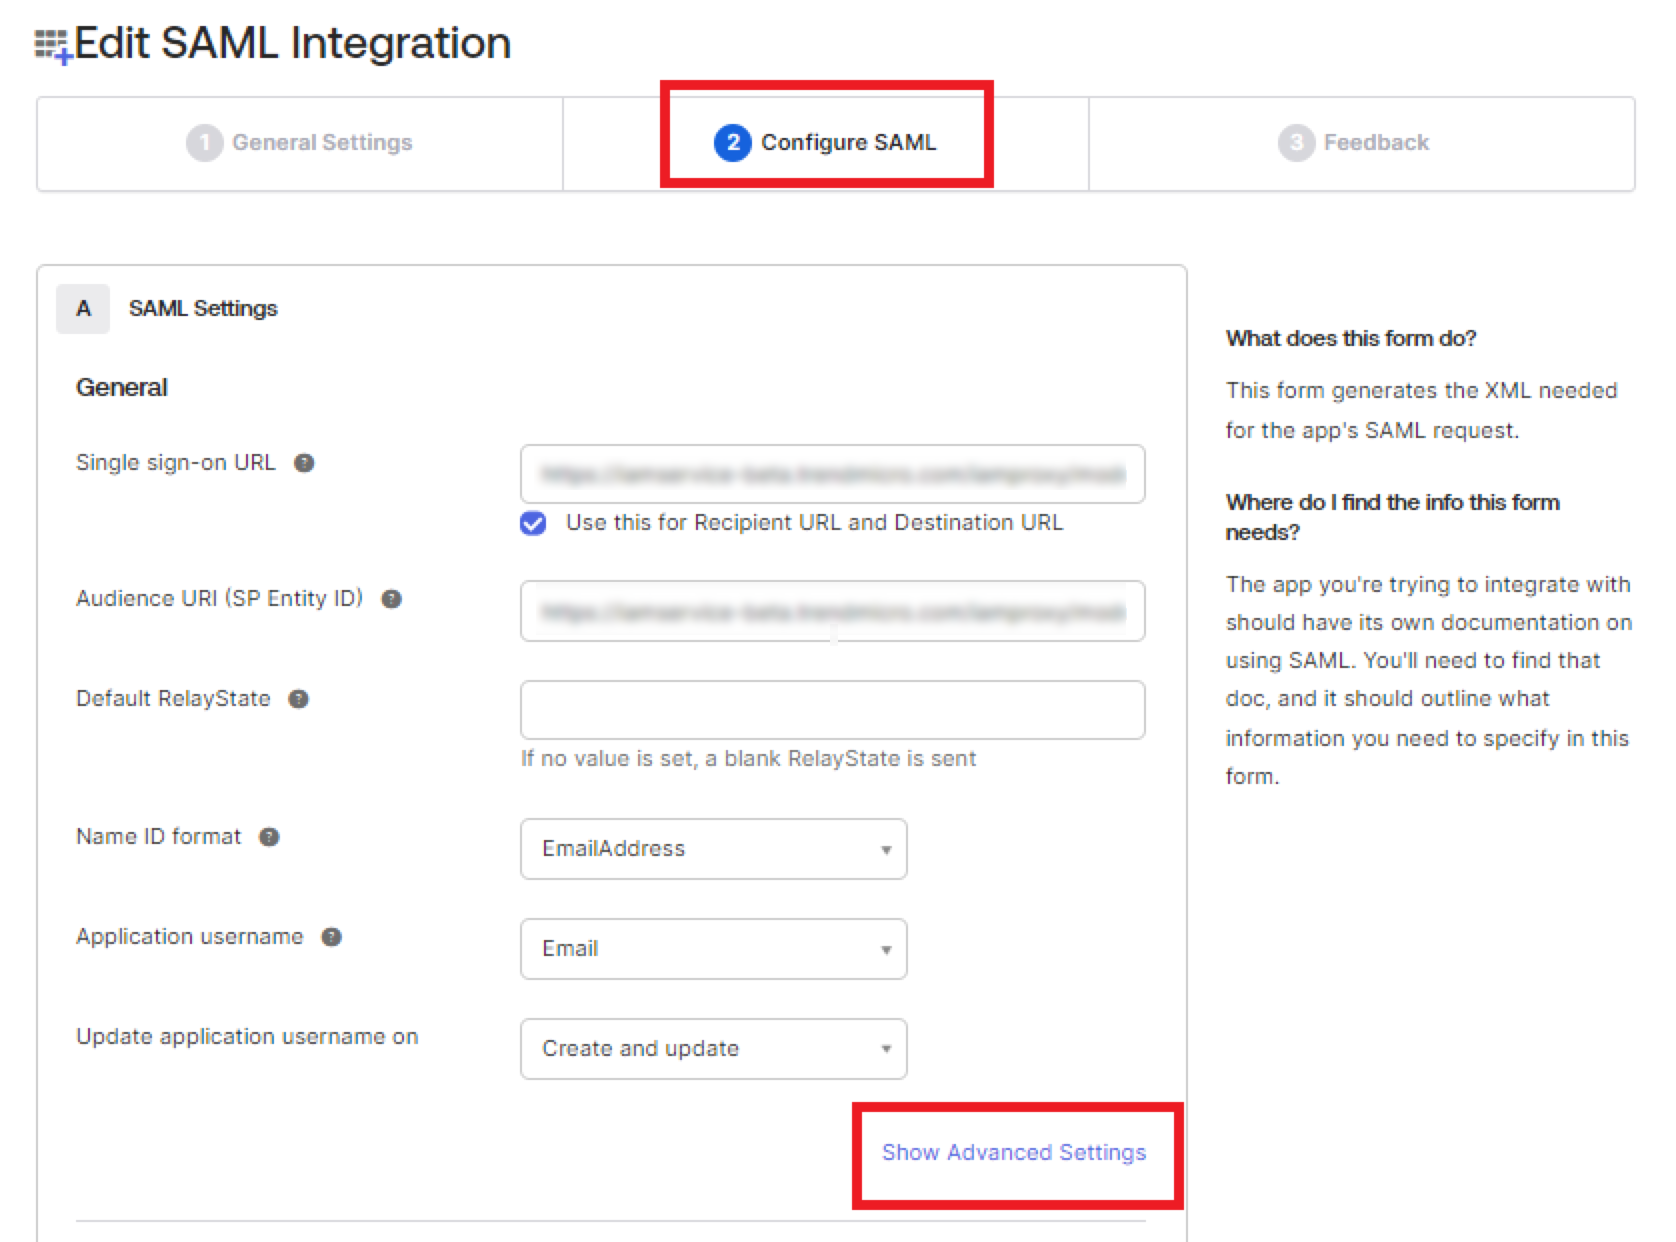Click Show Advanced Settings link
1676x1242 pixels.
[x=1013, y=1153]
